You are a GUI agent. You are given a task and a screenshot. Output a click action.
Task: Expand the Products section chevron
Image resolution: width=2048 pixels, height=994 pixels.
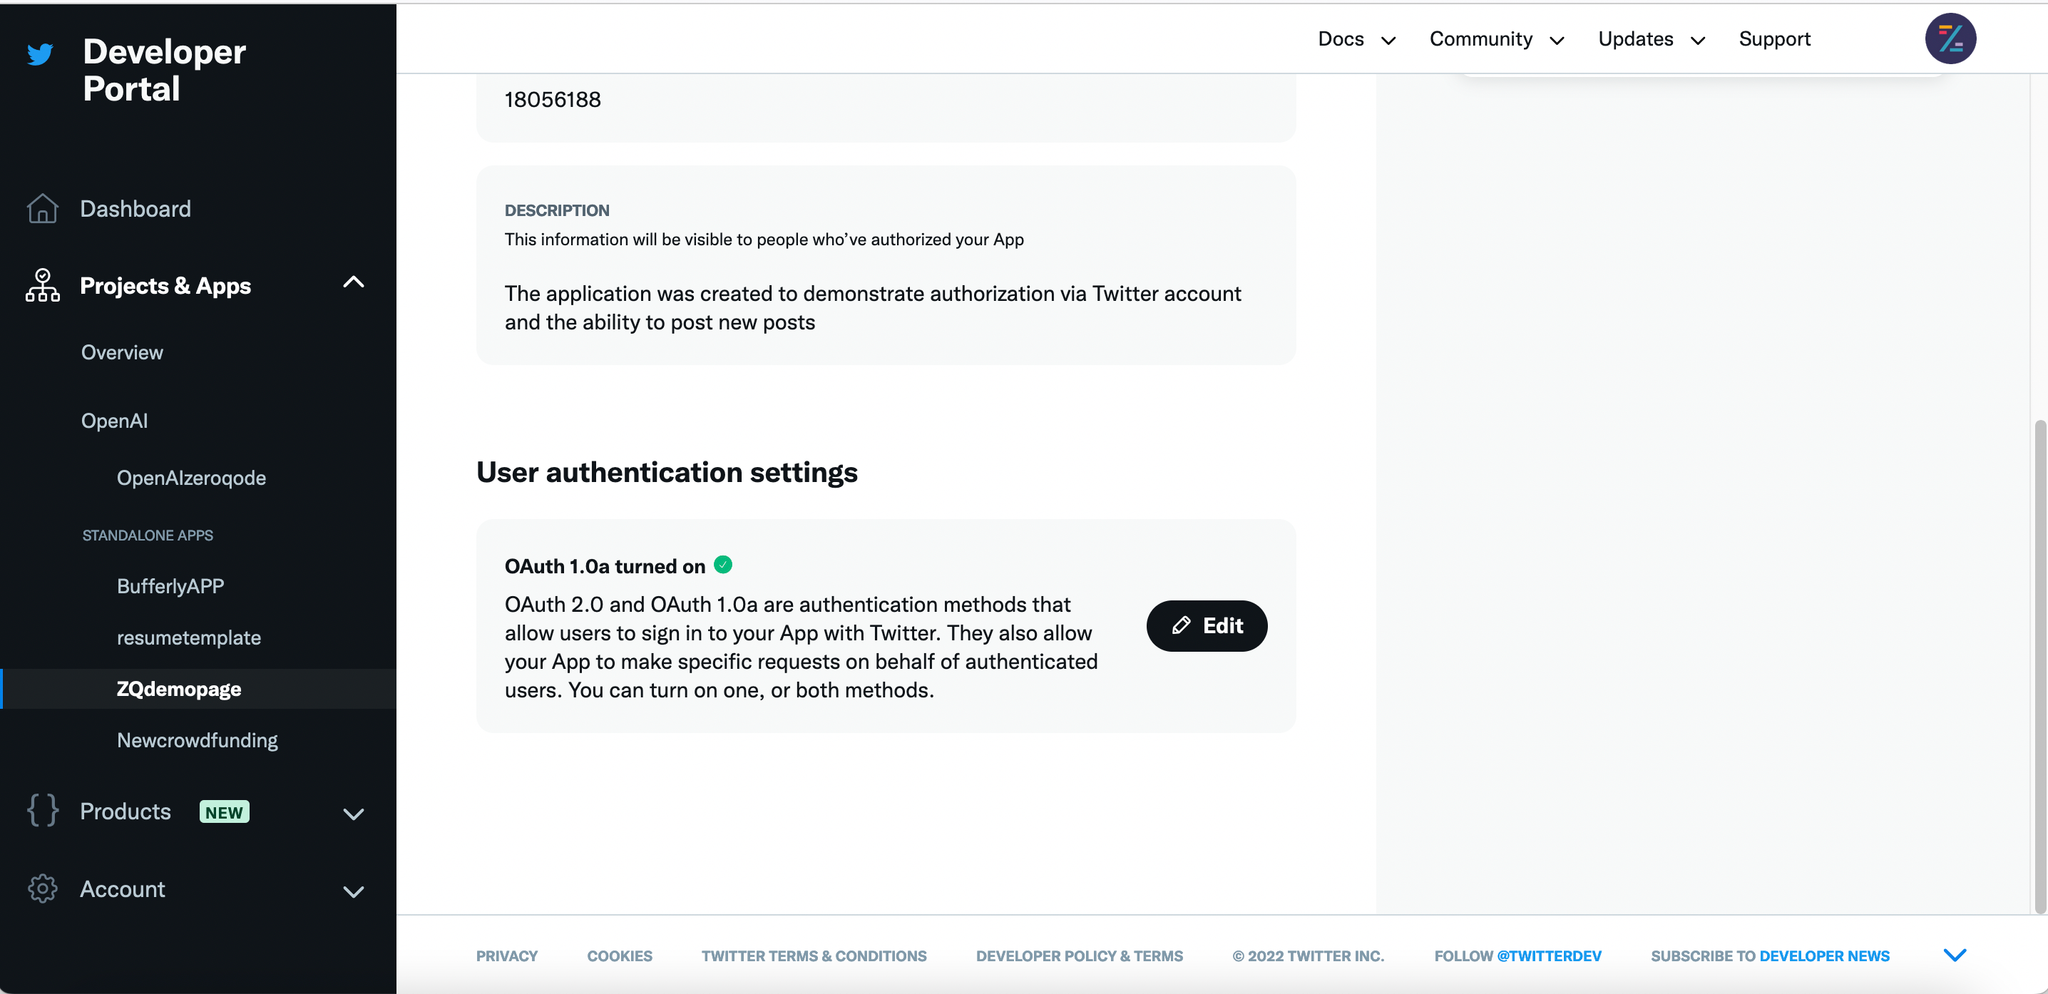tap(353, 814)
